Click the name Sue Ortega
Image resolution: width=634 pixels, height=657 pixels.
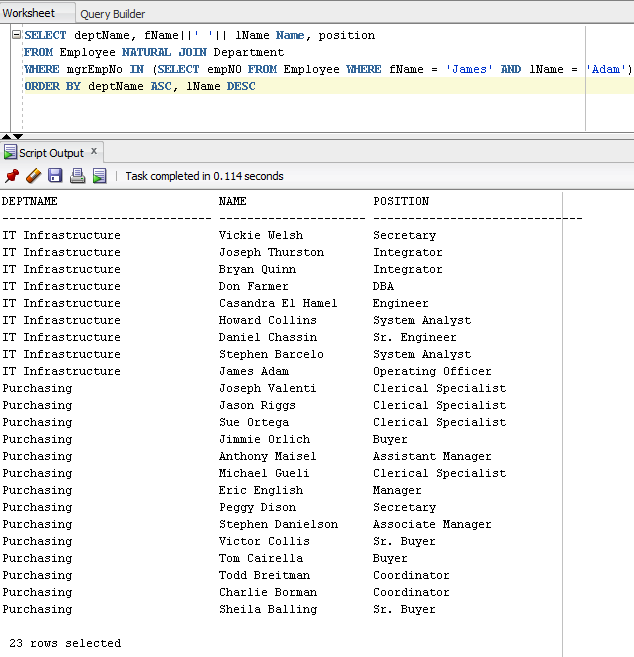point(254,422)
